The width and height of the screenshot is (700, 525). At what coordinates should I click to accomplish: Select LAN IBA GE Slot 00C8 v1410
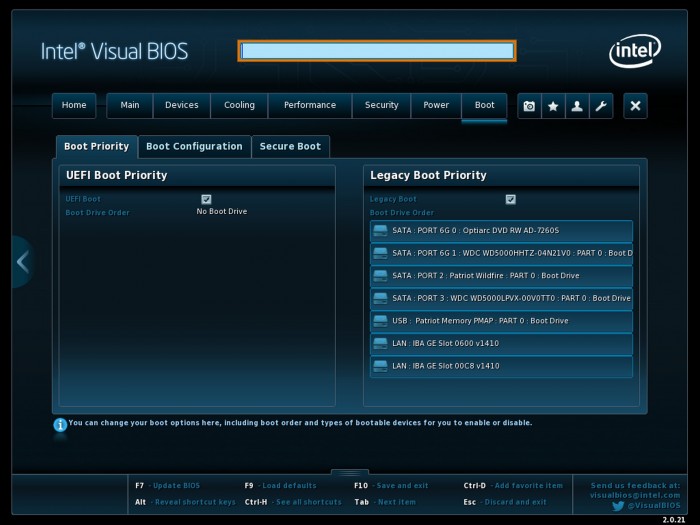(x=501, y=366)
